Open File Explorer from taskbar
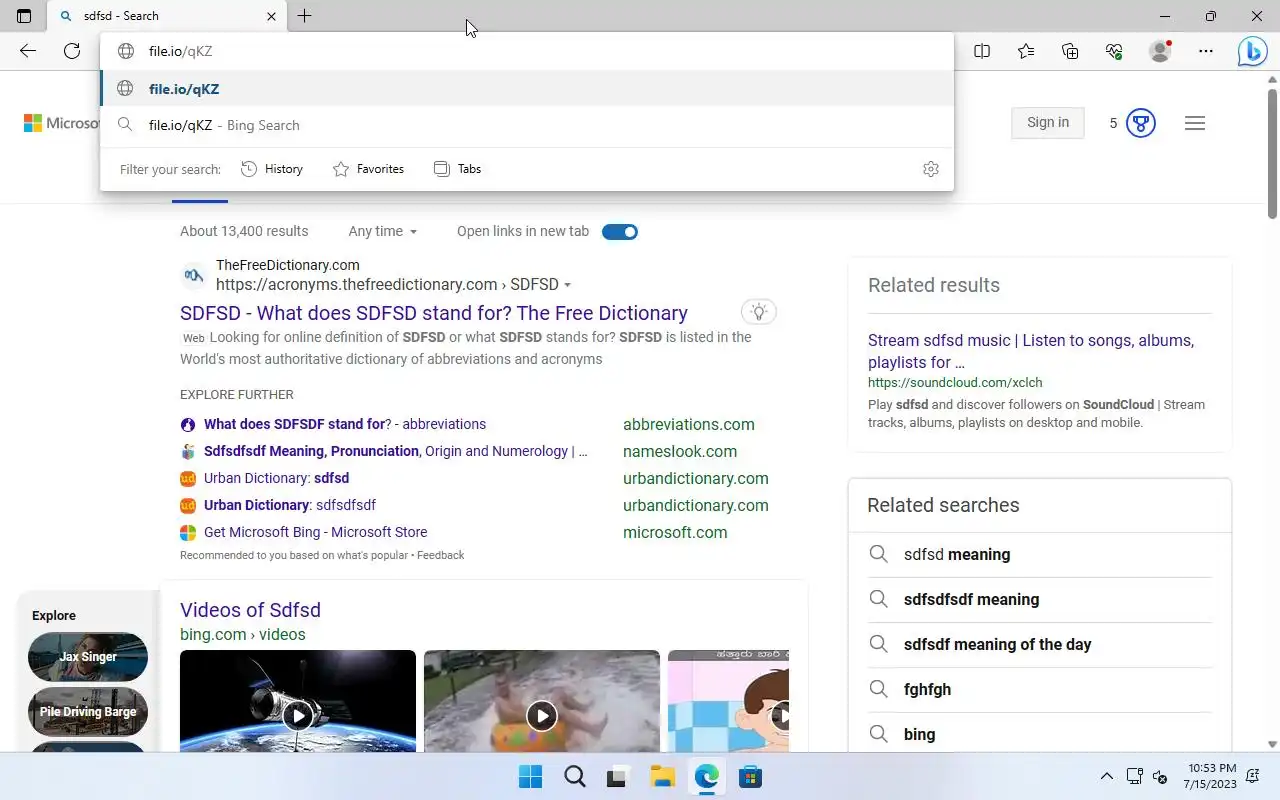This screenshot has height=800, width=1280. [662, 777]
